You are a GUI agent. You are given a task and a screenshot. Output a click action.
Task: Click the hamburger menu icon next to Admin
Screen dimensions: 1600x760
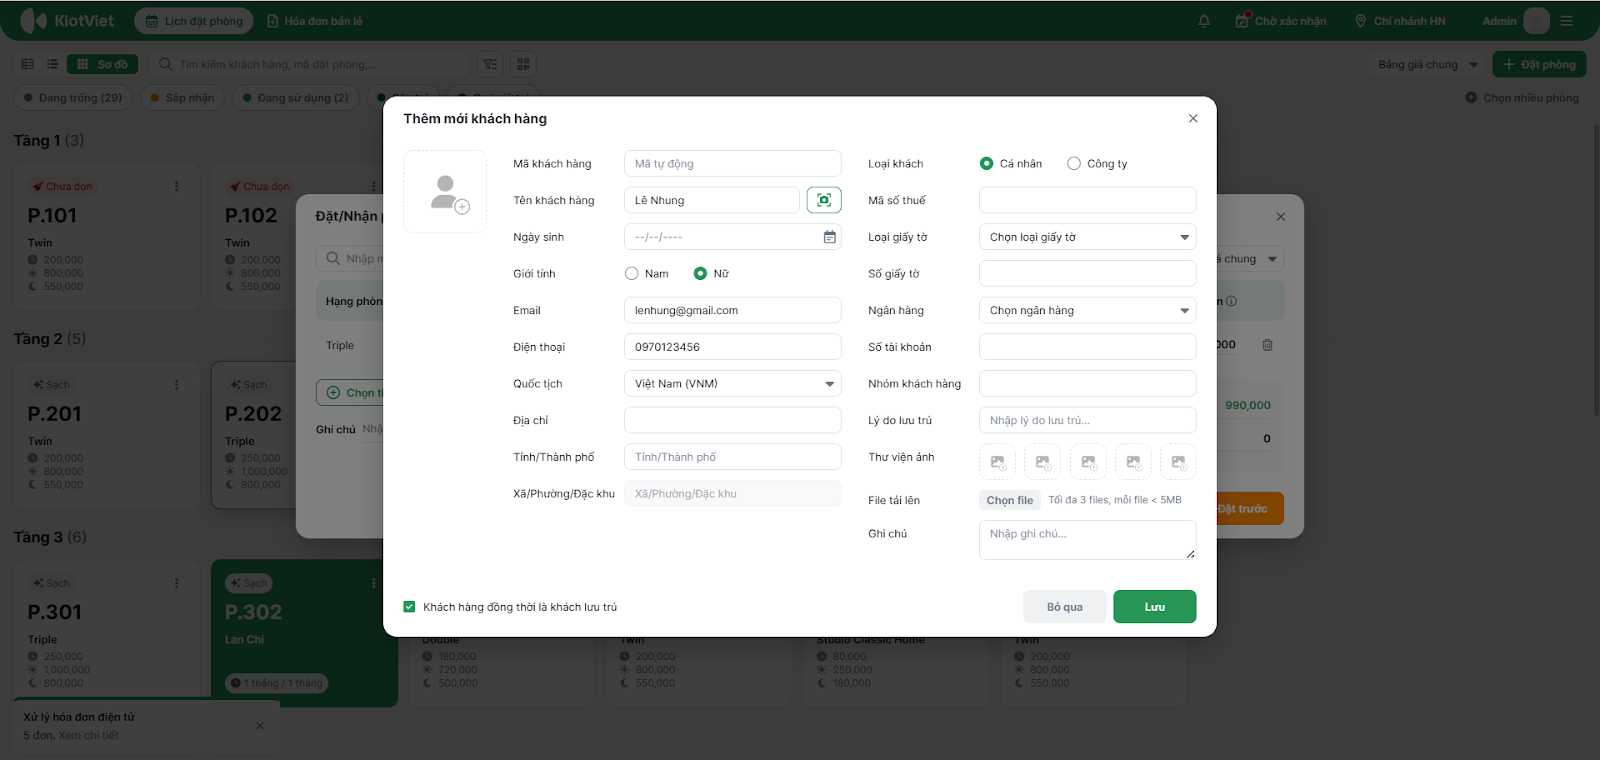1567,21
